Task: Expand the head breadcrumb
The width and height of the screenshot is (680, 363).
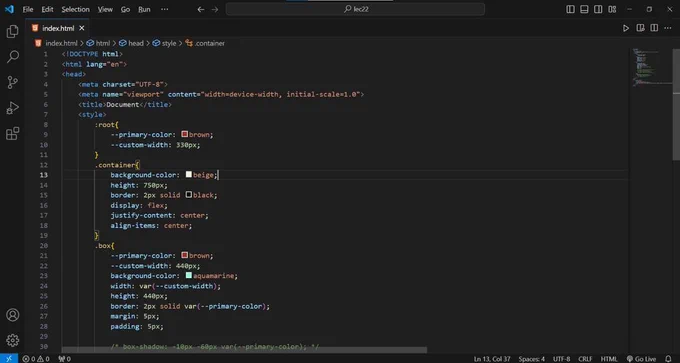Action: tap(131, 43)
